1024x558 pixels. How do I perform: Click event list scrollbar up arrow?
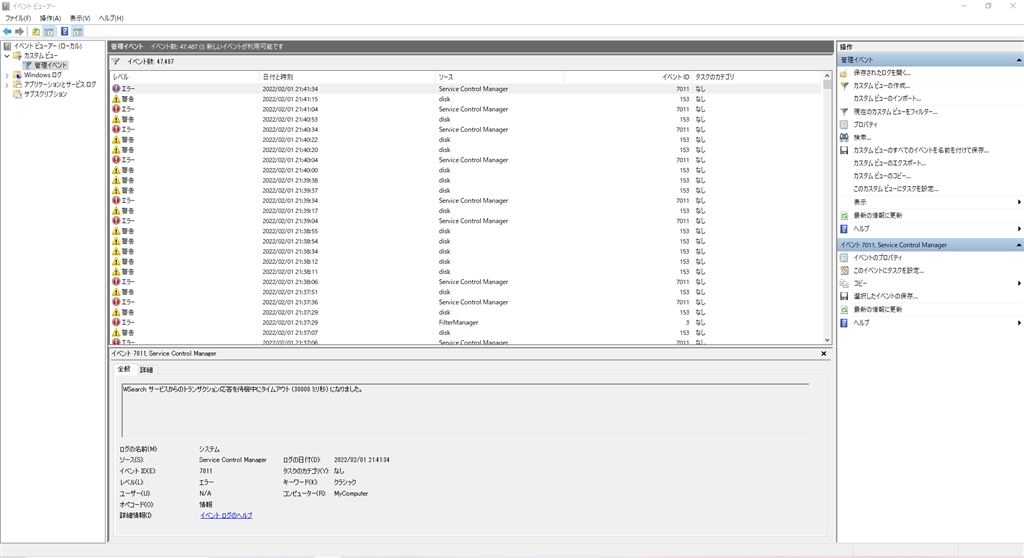point(827,76)
